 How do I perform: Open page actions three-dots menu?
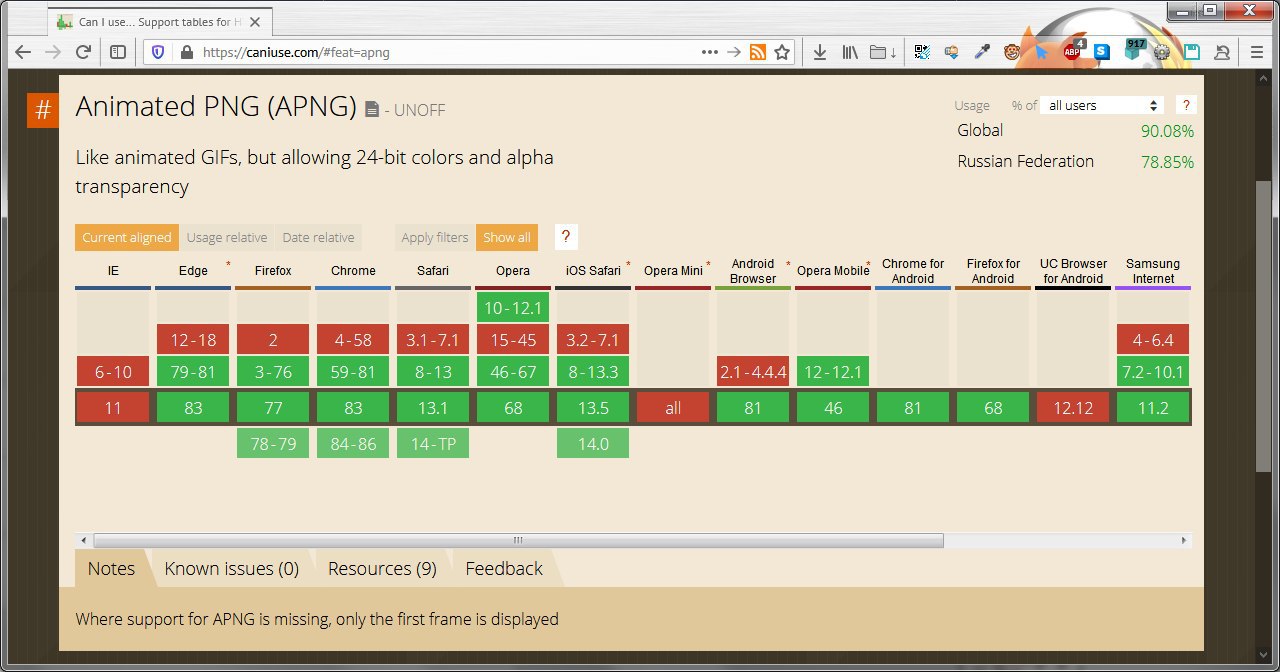[710, 52]
